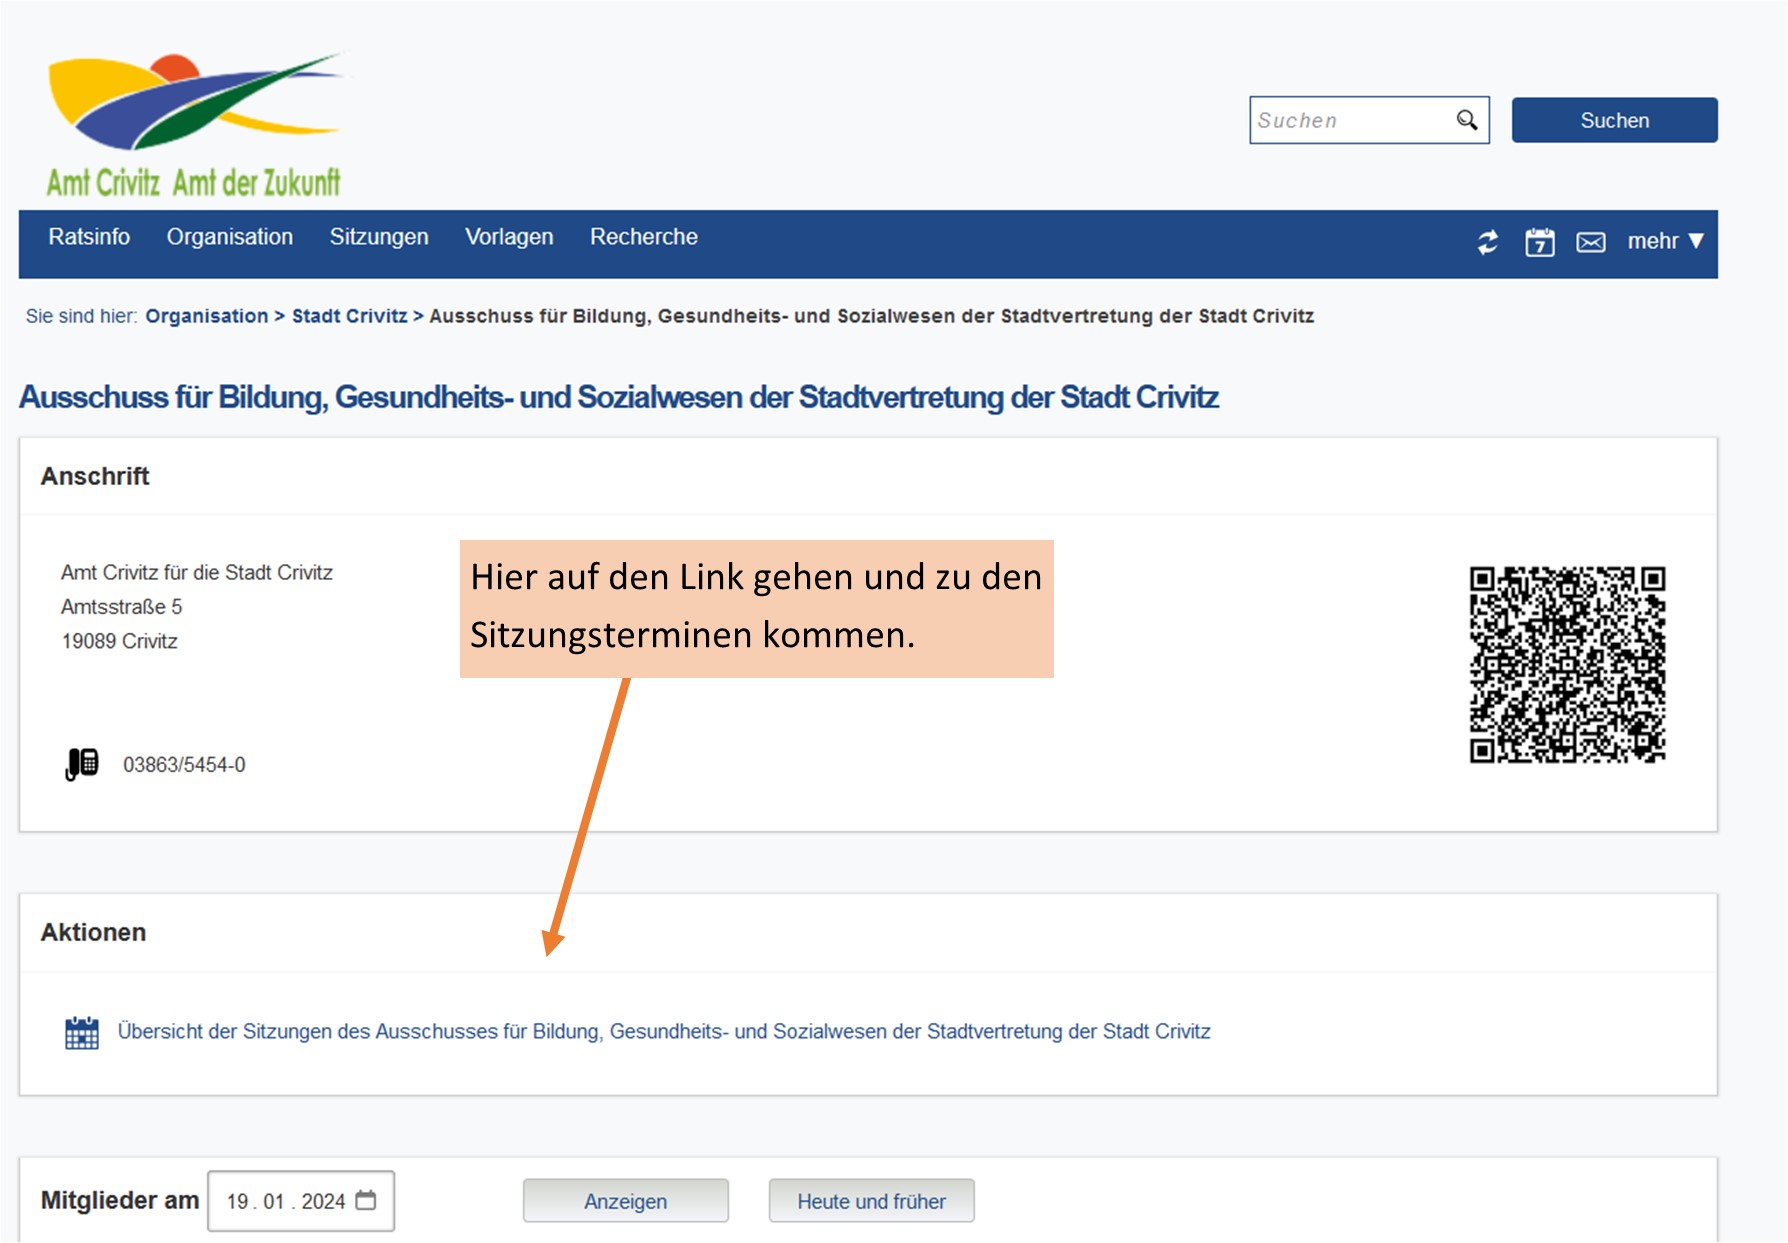Open the calendar icon in navbar
The image size is (1788, 1243).
click(x=1539, y=242)
